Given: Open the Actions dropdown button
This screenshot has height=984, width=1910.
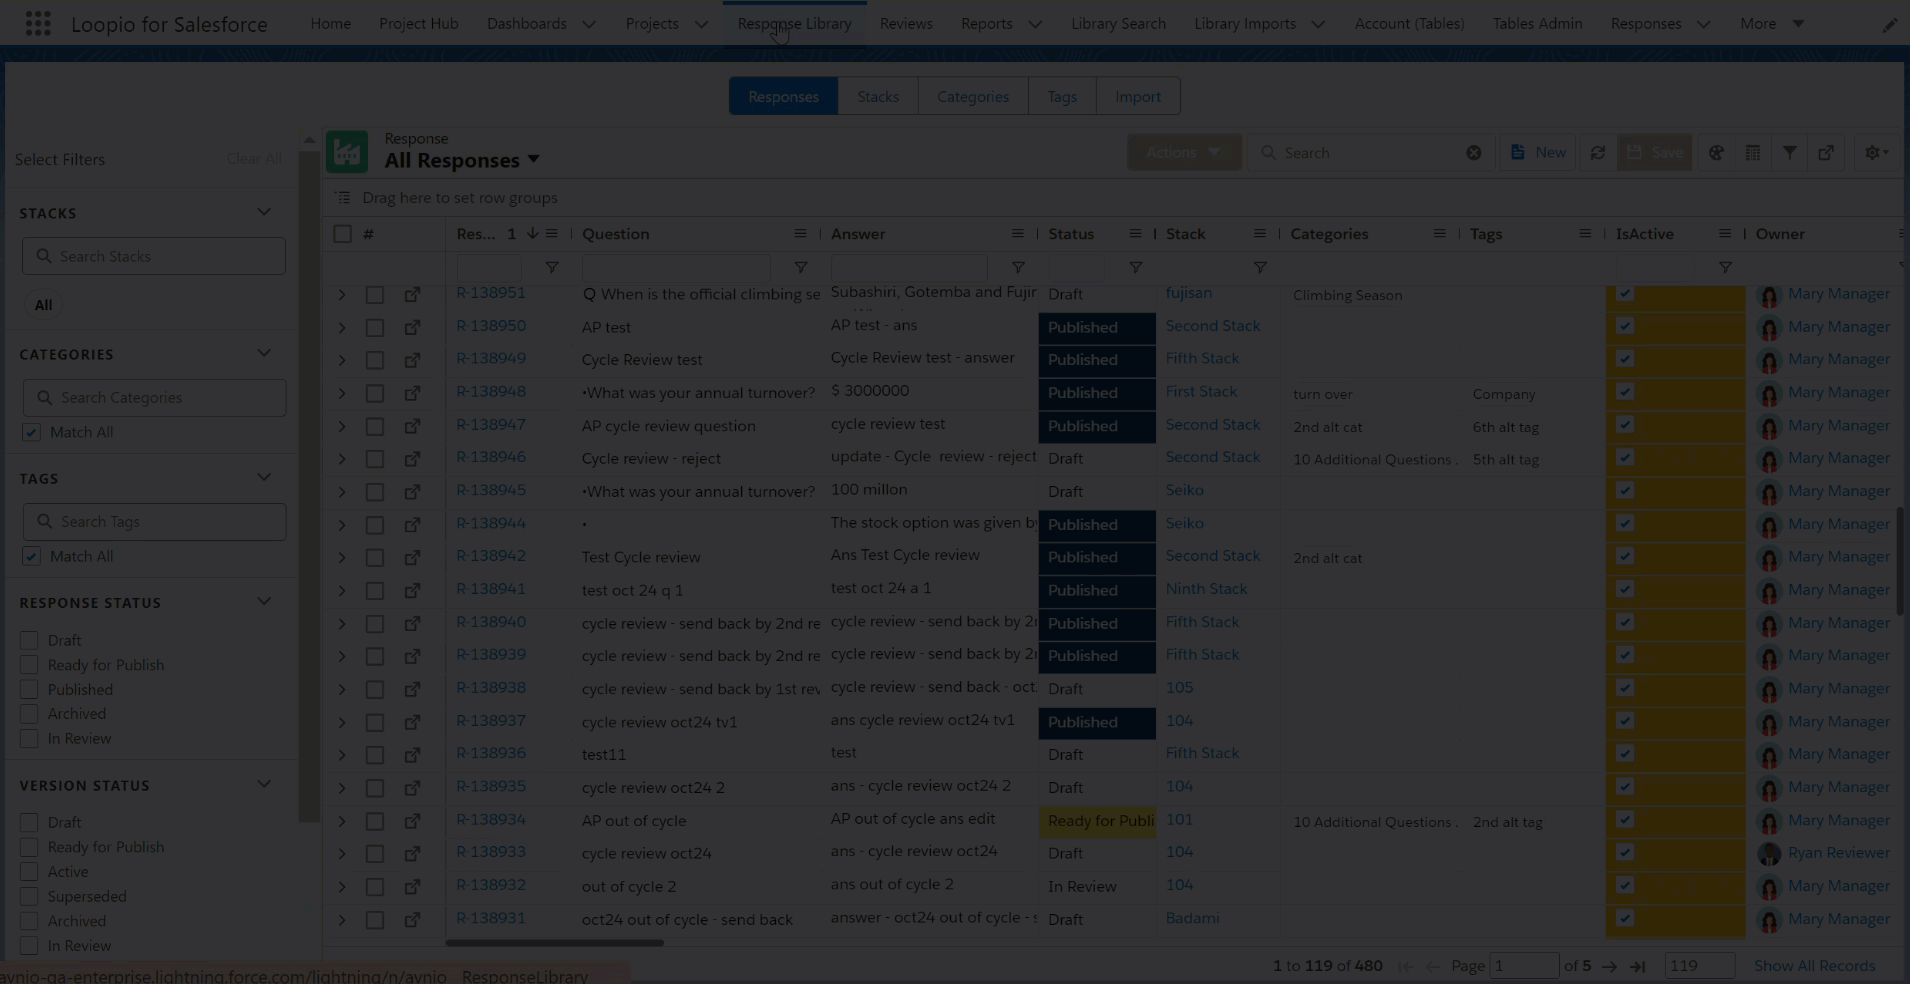Looking at the screenshot, I should tap(1184, 152).
